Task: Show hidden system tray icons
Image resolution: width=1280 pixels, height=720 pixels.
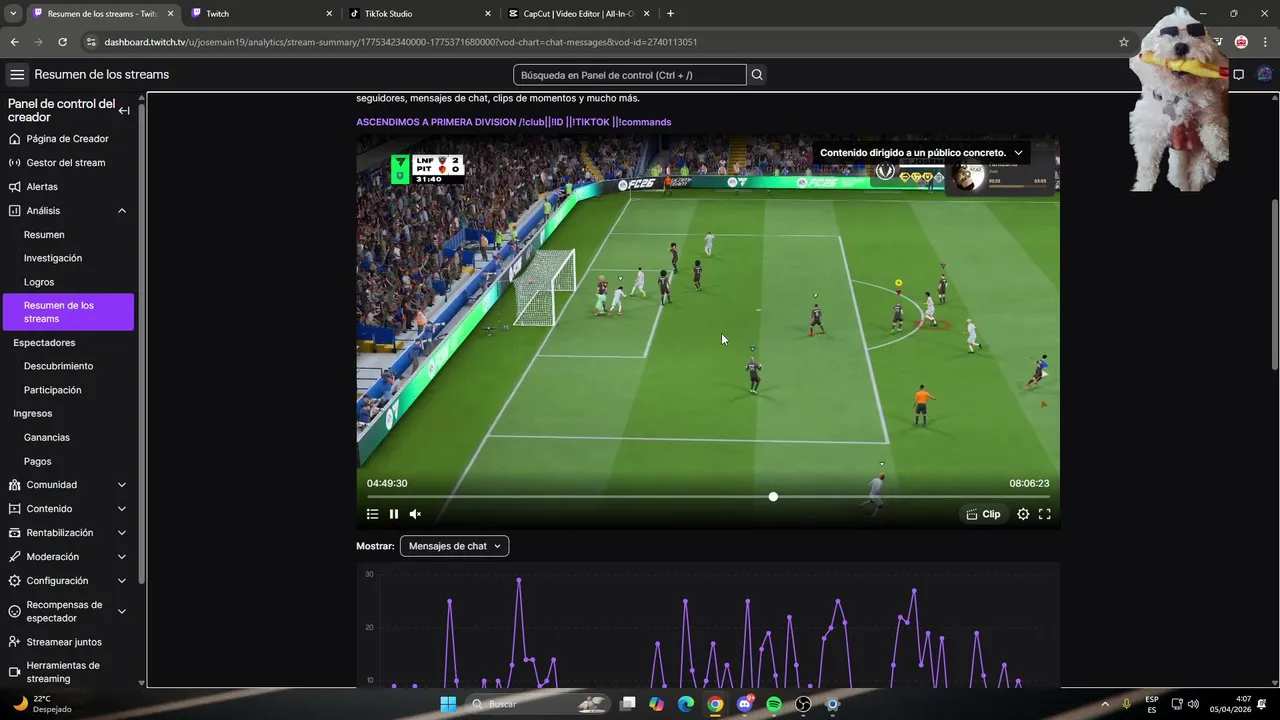Action: (x=1105, y=704)
